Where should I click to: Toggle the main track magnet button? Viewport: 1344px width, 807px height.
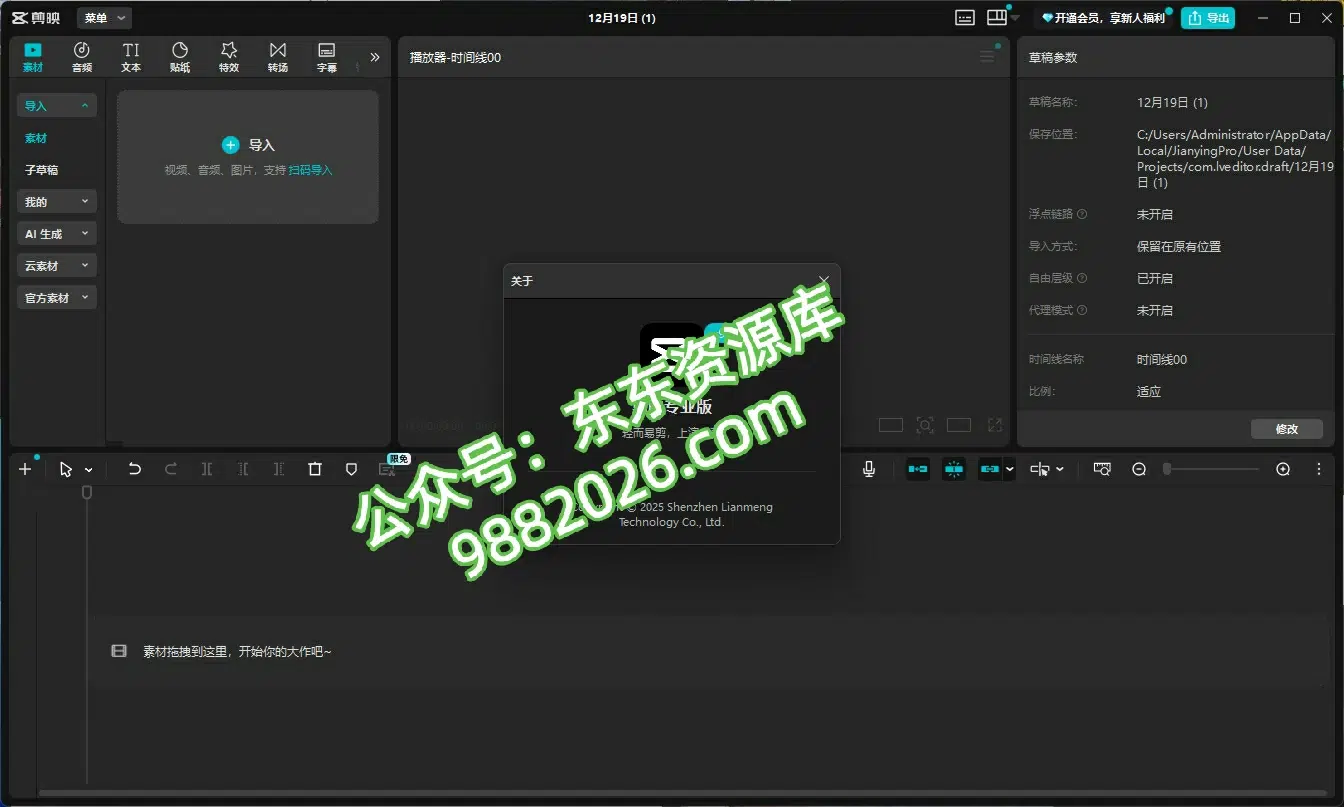pos(917,469)
